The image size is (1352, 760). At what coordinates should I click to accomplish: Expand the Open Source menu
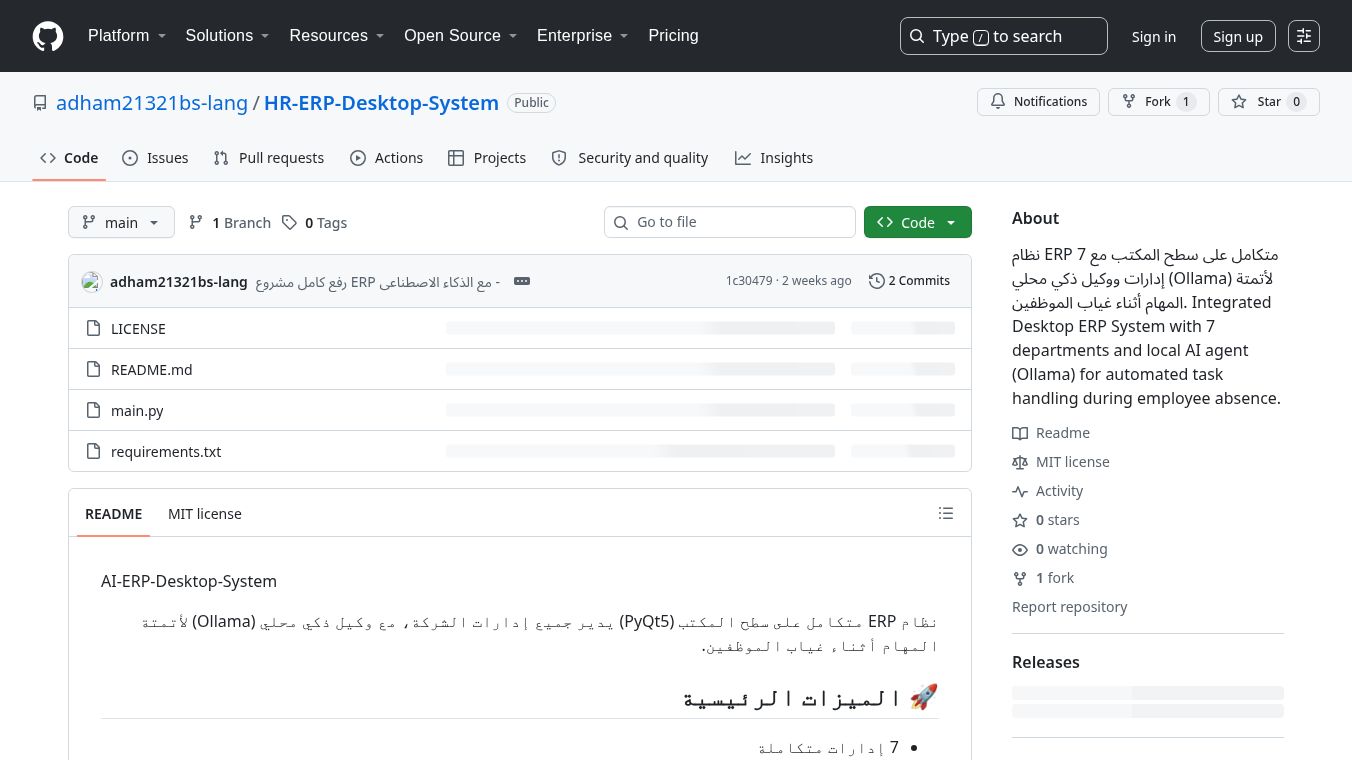tap(461, 36)
